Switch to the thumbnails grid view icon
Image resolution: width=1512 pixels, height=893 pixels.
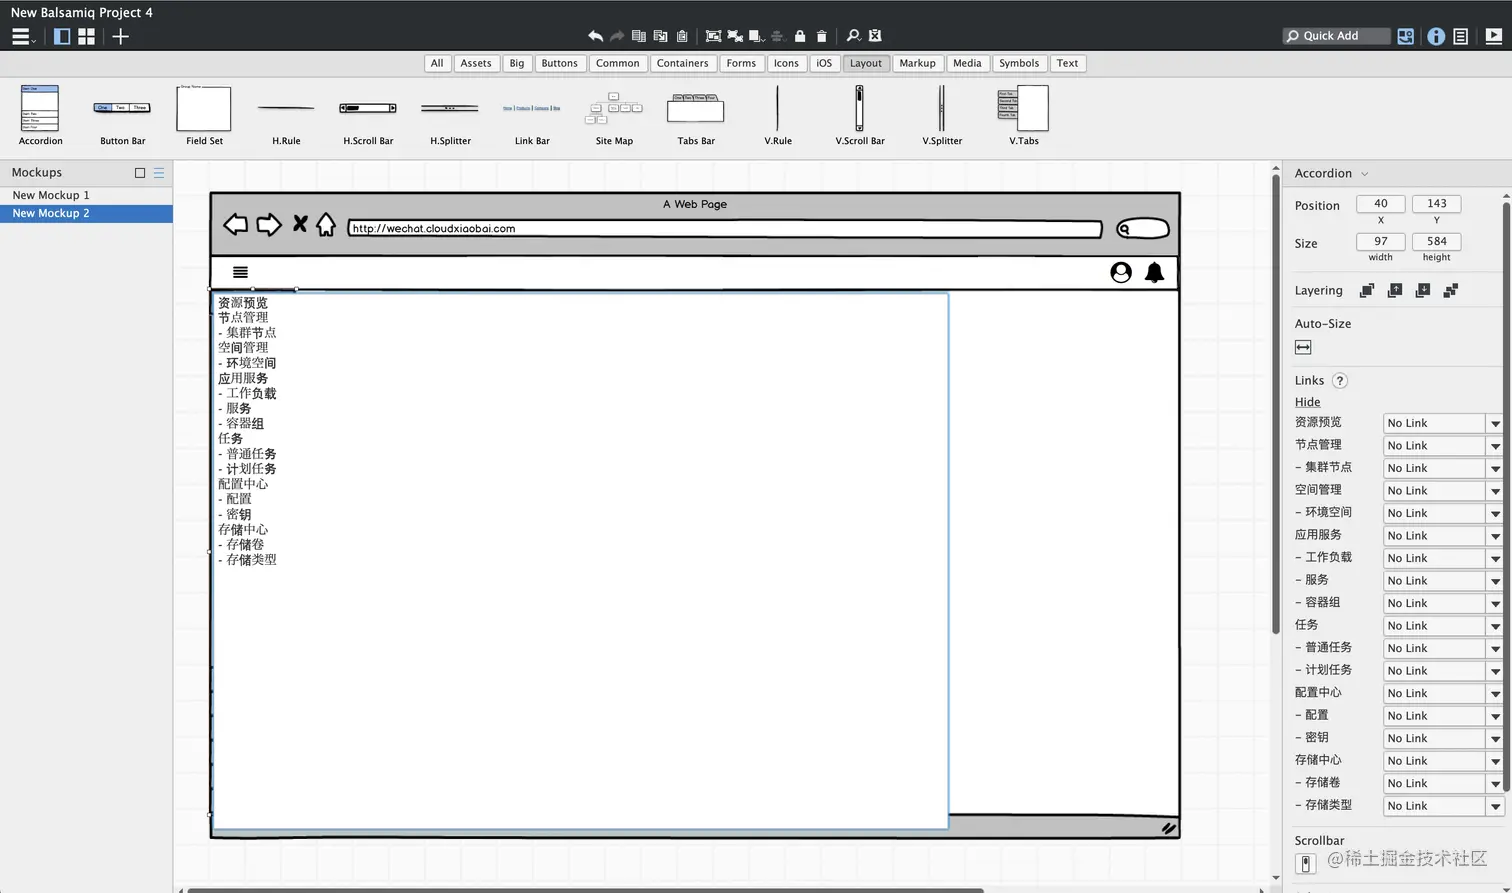coord(87,36)
